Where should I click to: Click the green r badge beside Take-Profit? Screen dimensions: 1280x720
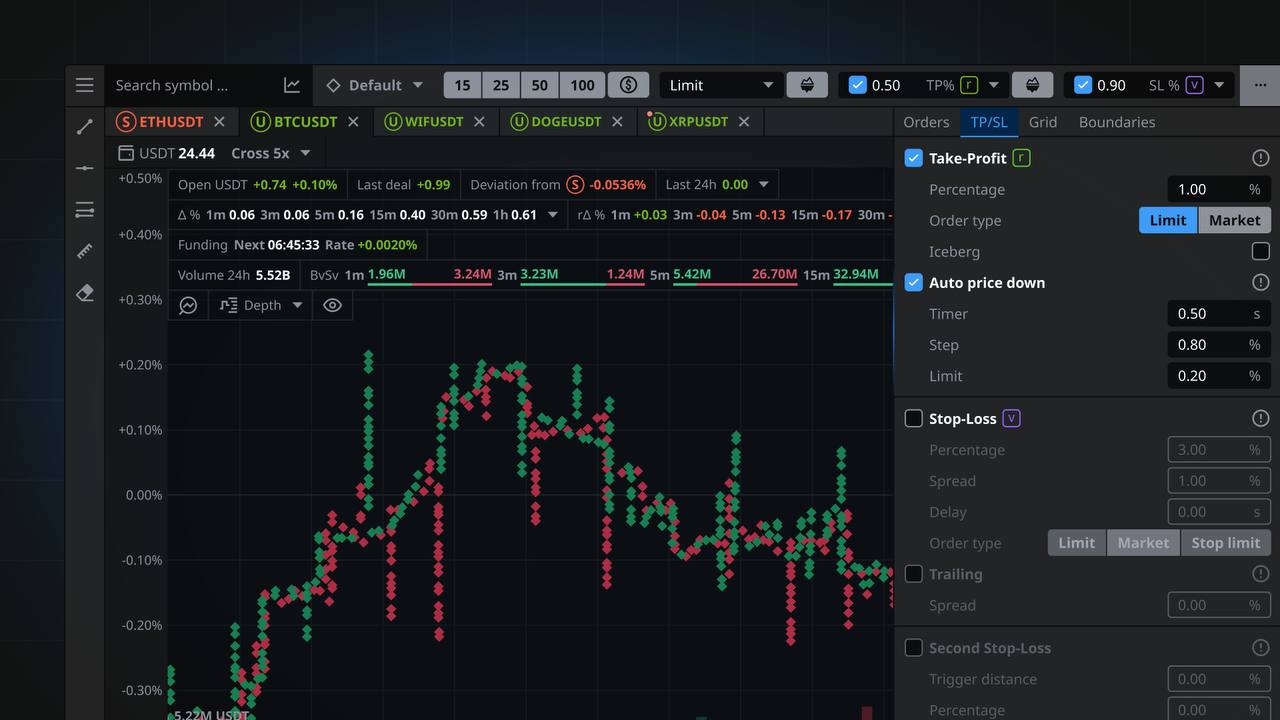click(1021, 158)
